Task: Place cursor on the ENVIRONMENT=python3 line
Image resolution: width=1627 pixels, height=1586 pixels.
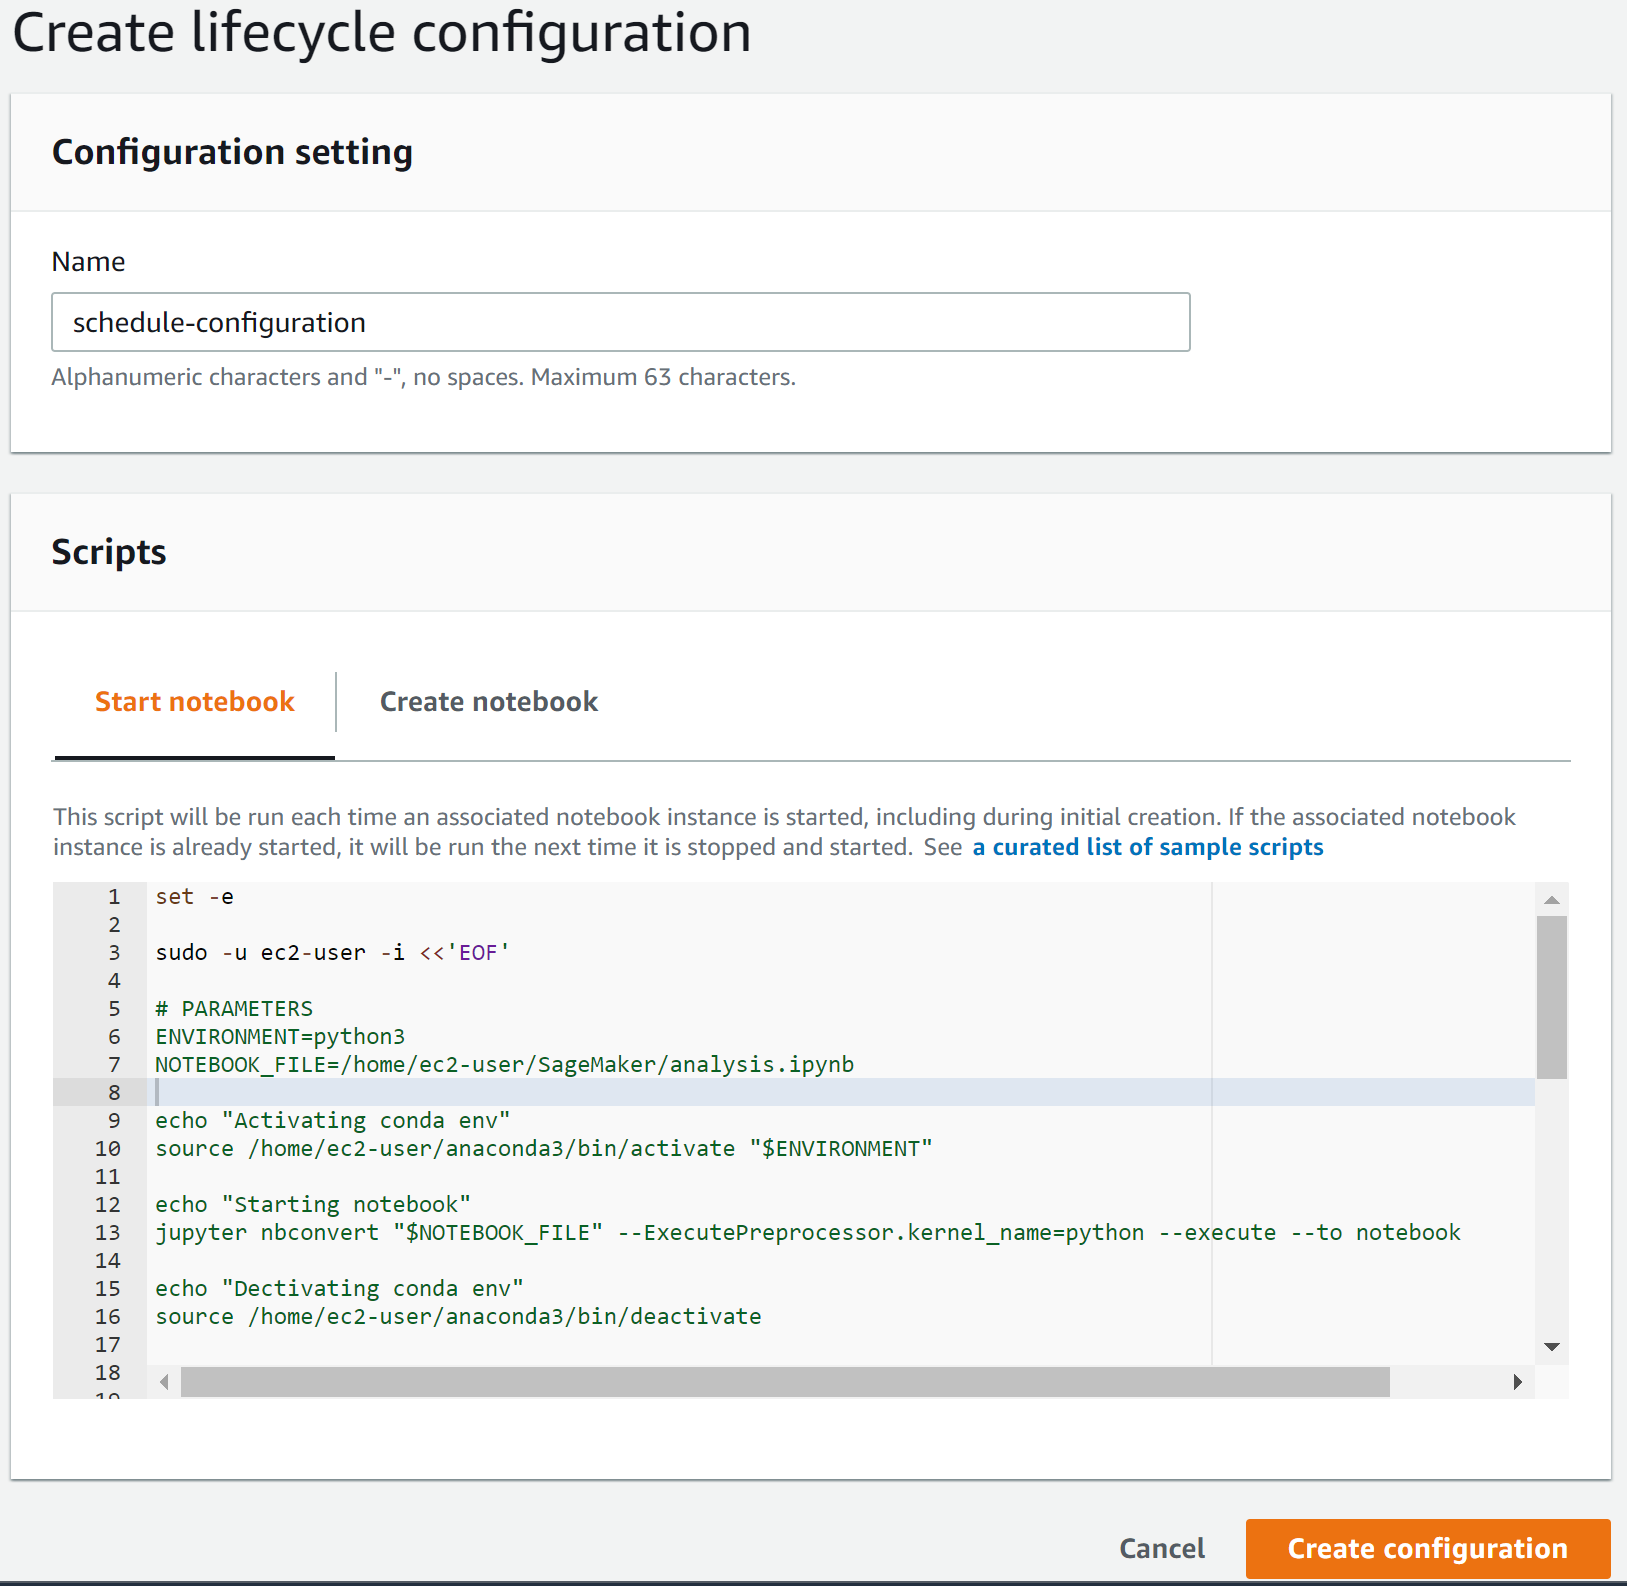Action: coord(280,1037)
